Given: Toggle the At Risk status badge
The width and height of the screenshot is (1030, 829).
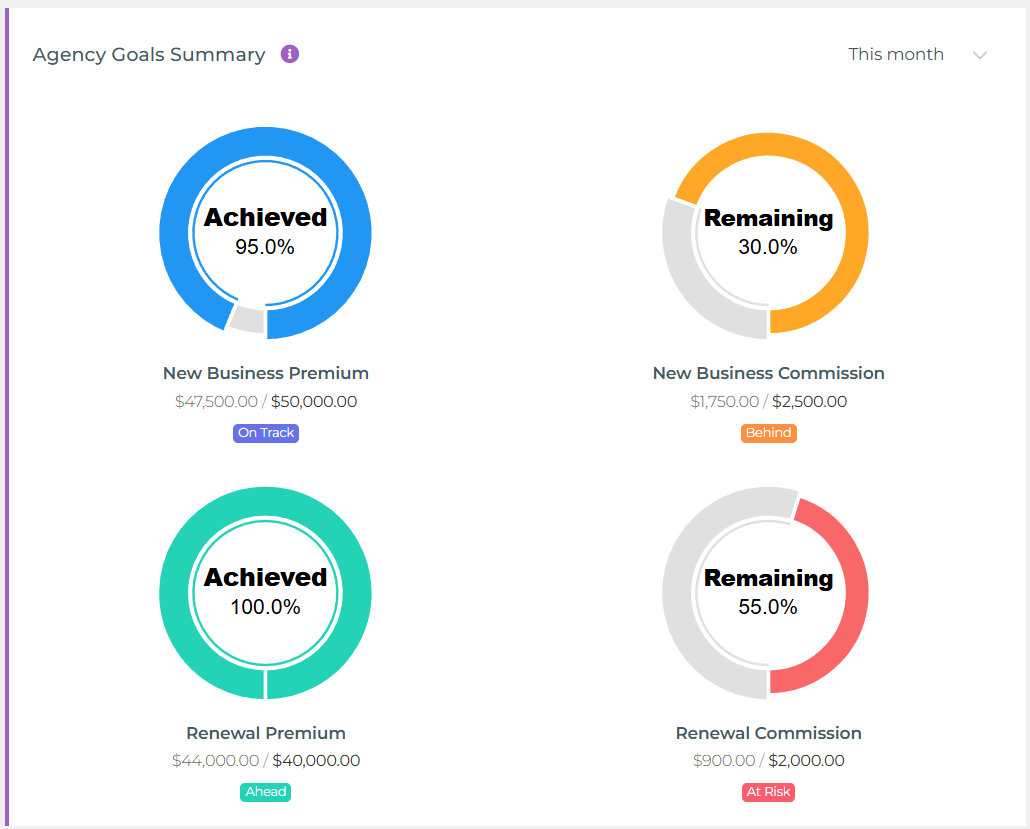Looking at the screenshot, I should coord(768,791).
